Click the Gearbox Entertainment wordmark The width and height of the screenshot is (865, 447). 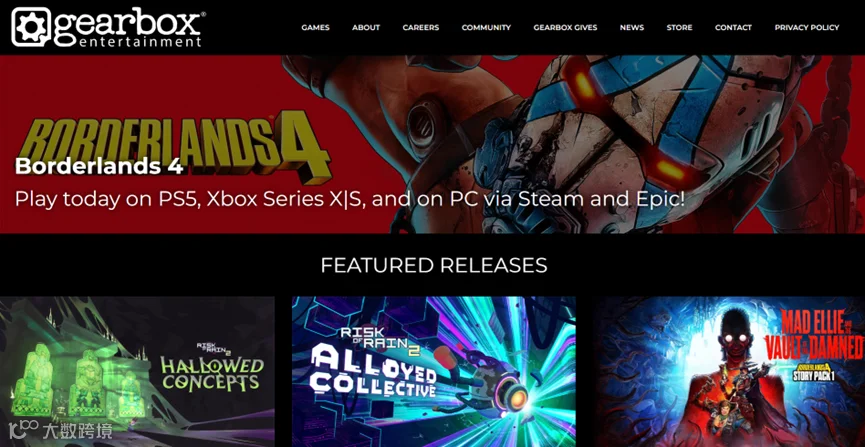click(x=130, y=28)
